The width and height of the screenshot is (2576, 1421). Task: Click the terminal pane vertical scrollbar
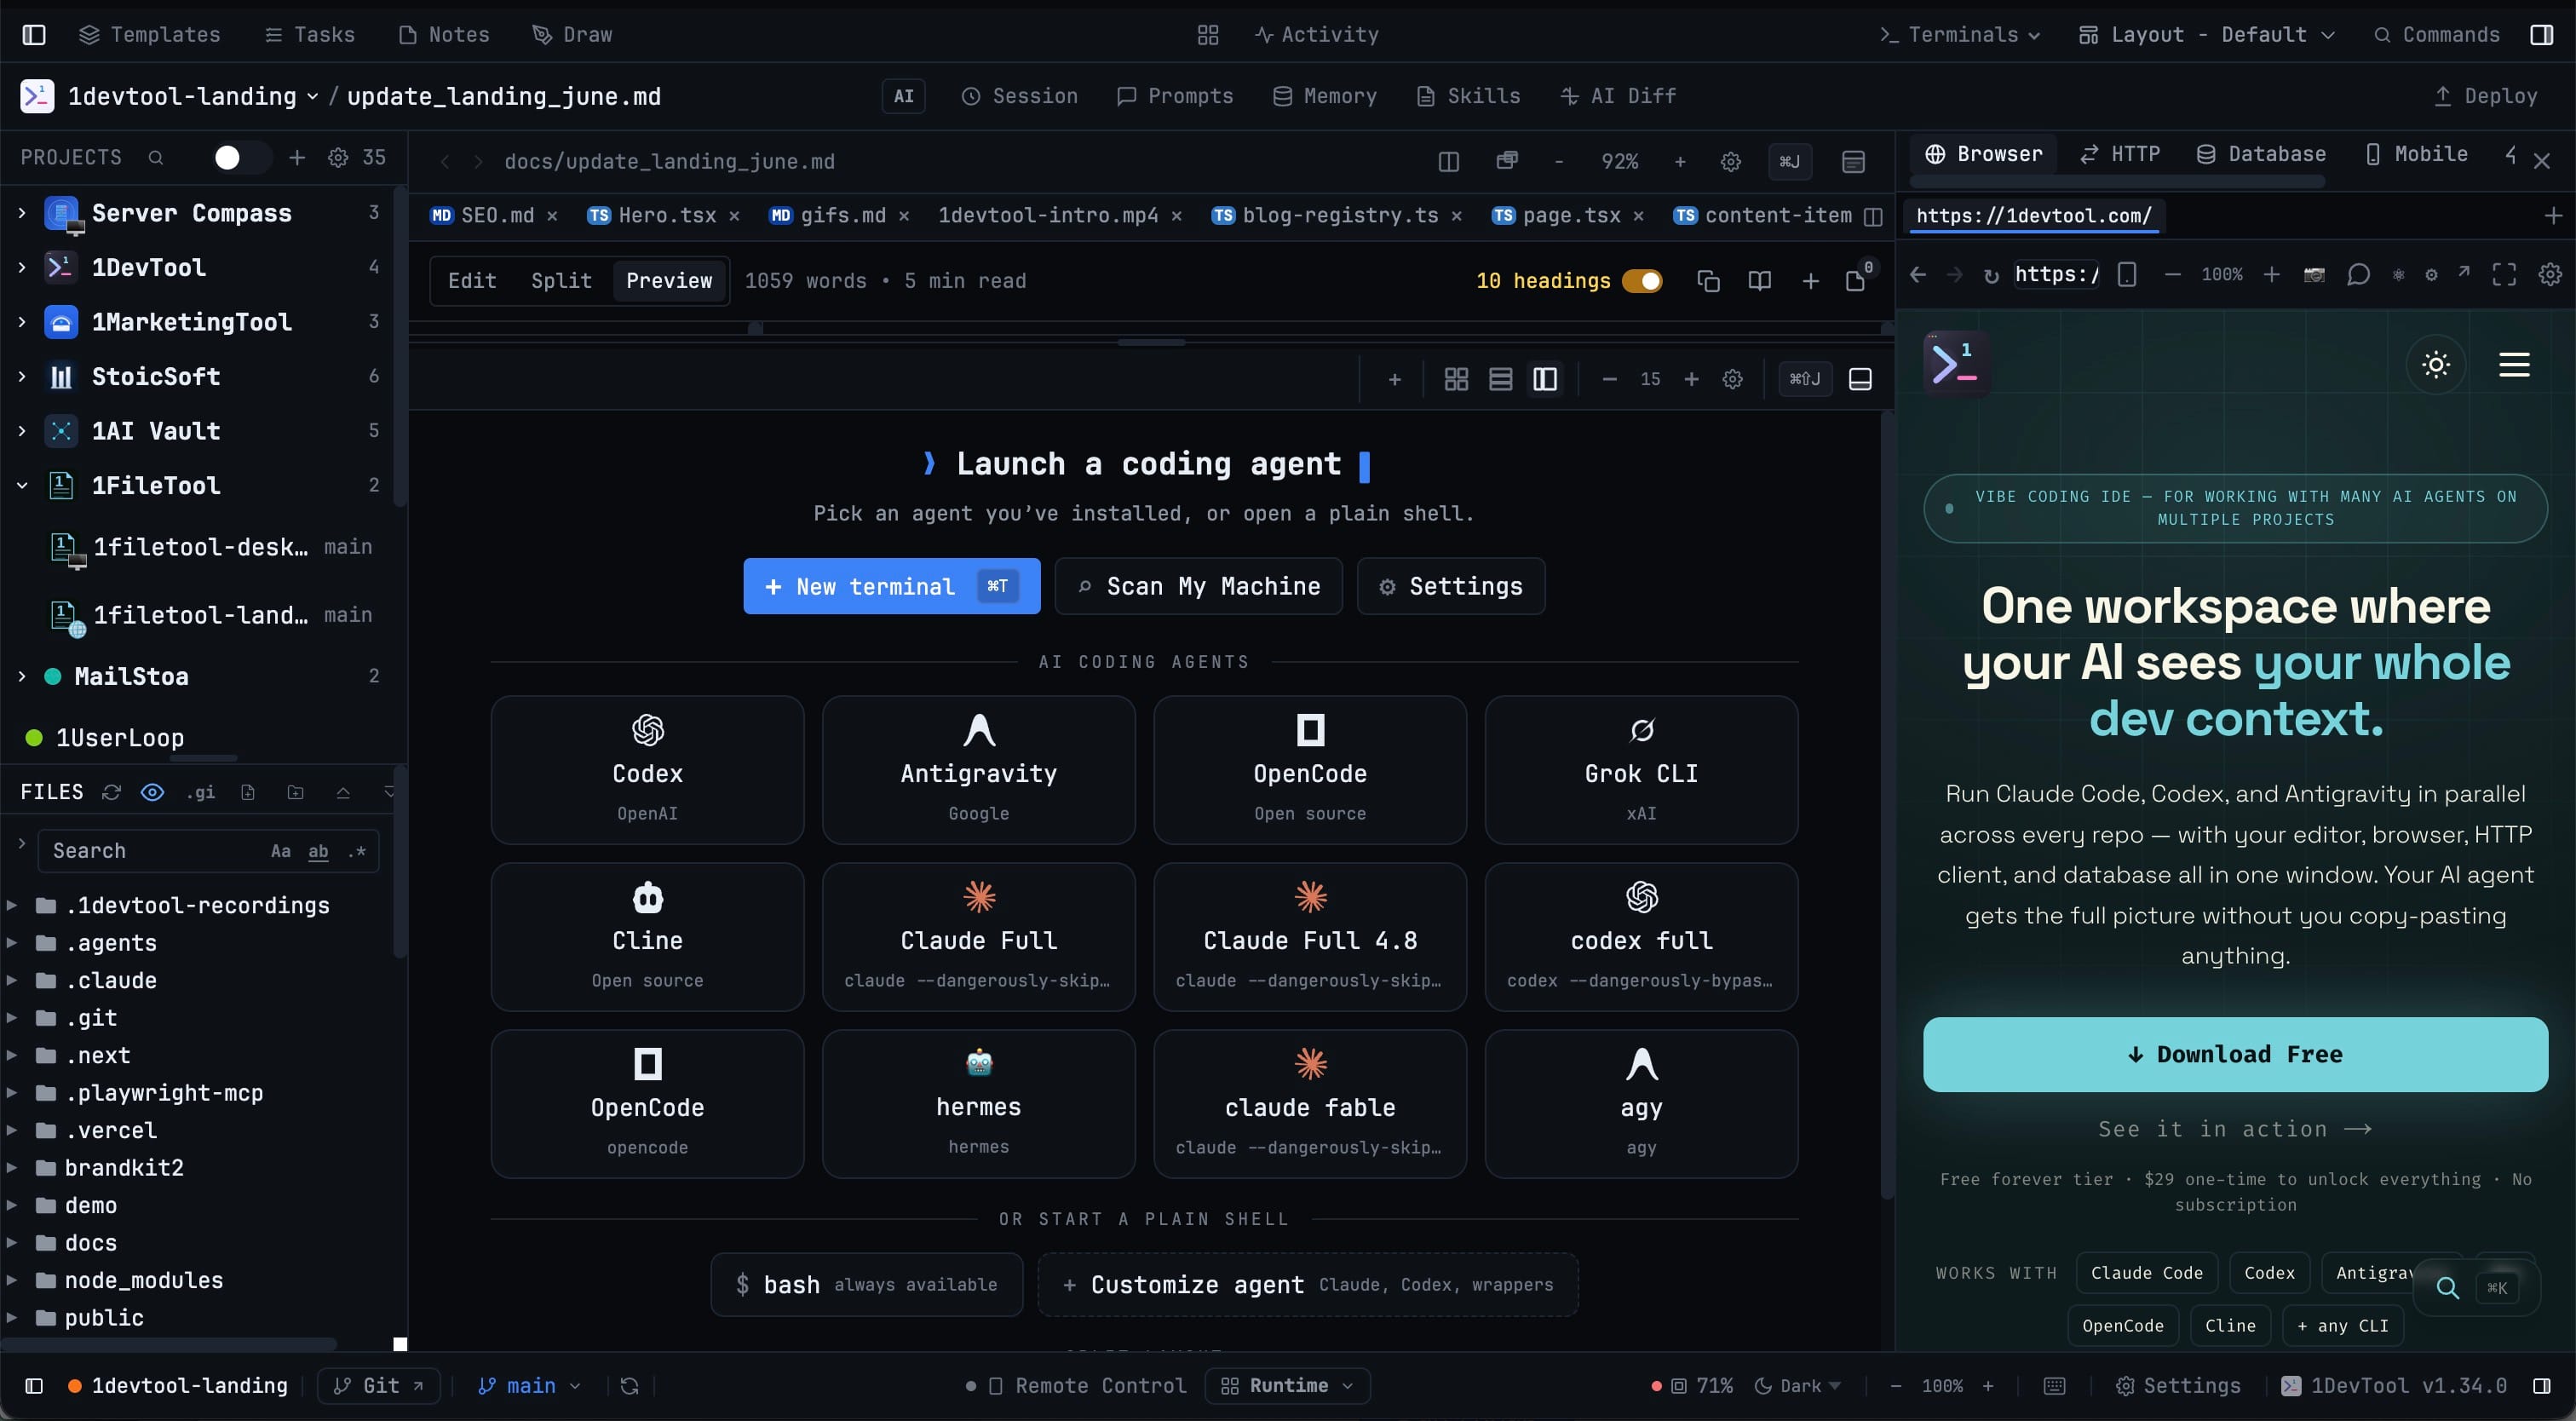point(1886,805)
